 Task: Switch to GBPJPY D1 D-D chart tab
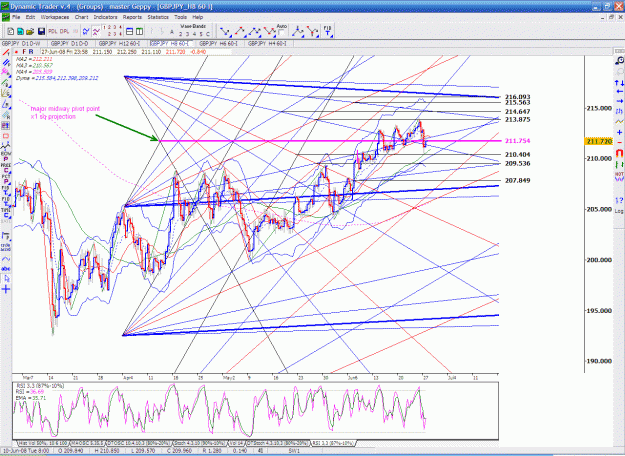(x=70, y=43)
